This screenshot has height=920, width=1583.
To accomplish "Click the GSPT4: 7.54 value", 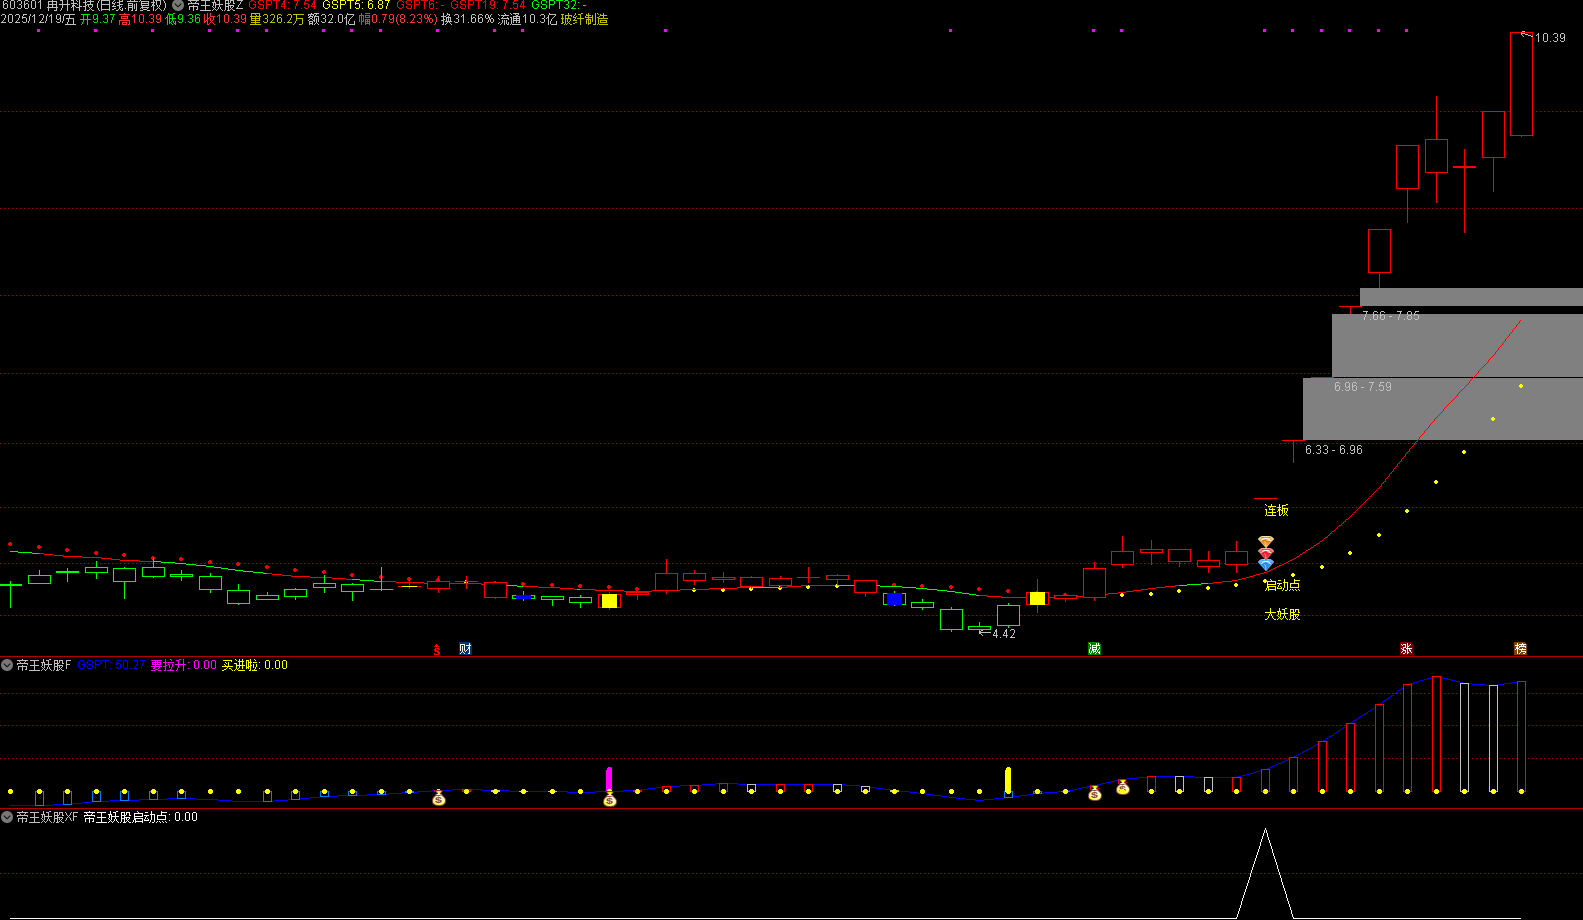I will 282,6.
